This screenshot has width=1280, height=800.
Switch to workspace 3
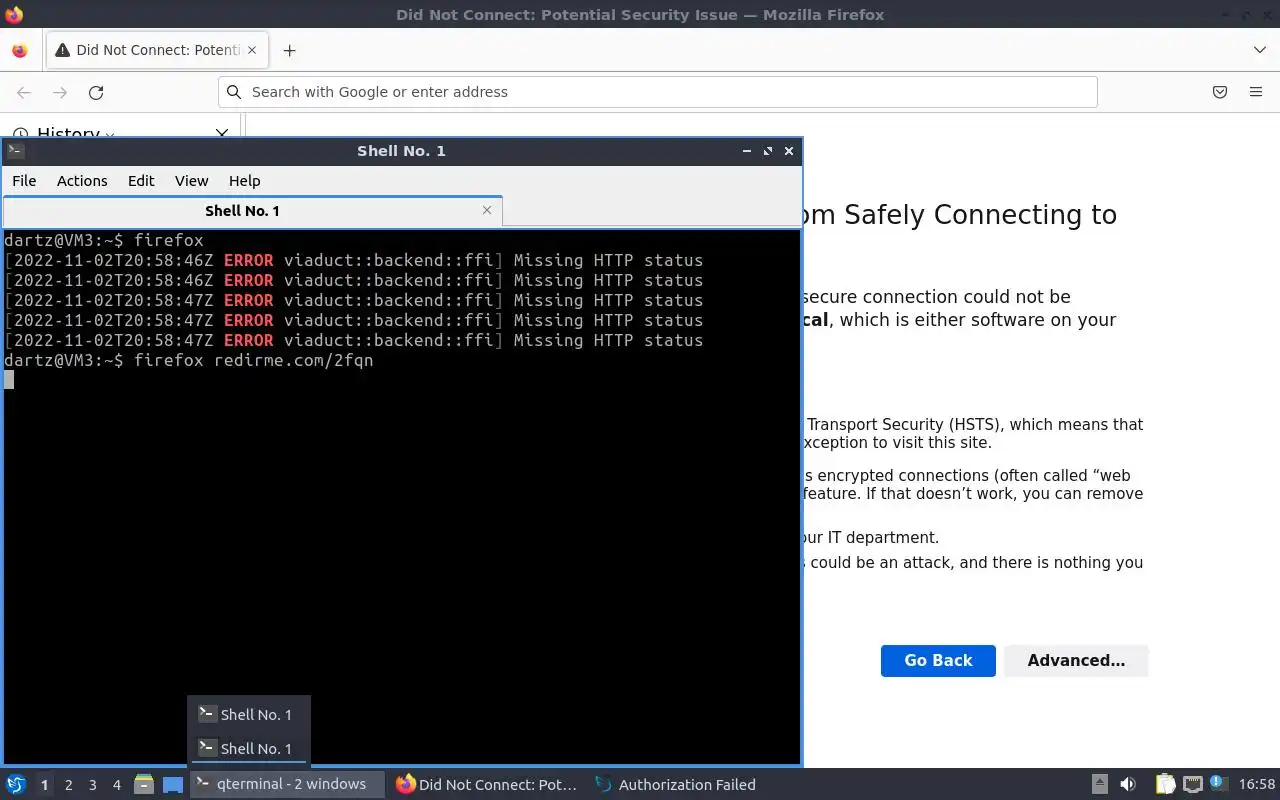coord(92,785)
